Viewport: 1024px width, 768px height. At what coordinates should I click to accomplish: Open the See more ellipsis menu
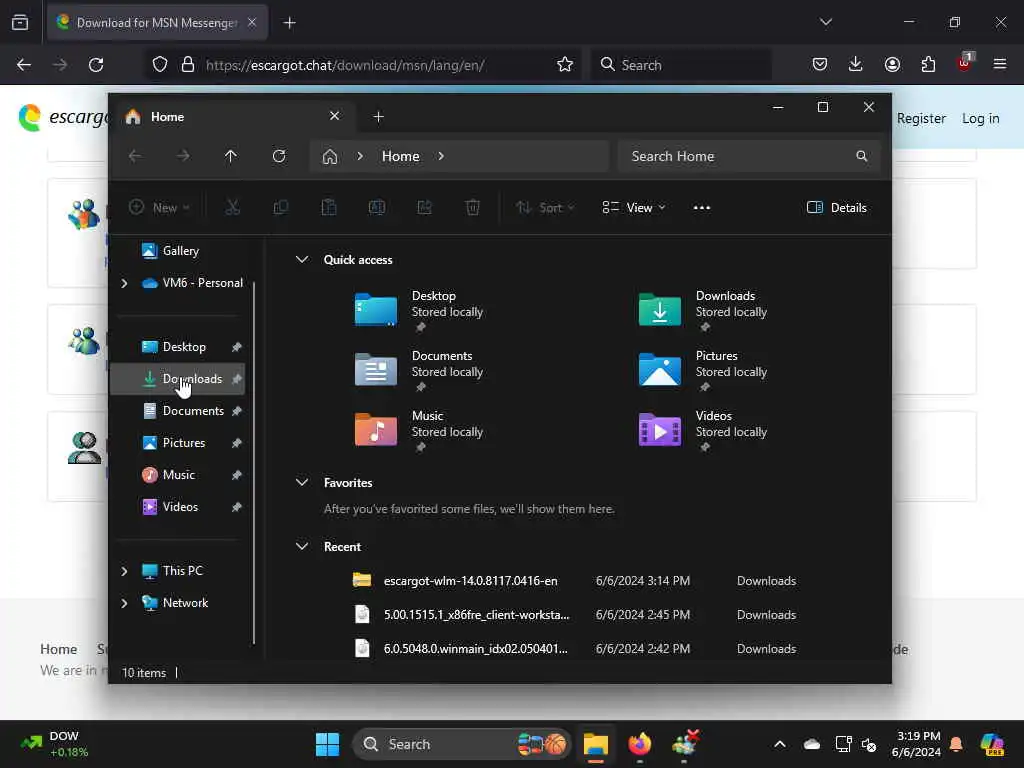pyautogui.click(x=701, y=208)
